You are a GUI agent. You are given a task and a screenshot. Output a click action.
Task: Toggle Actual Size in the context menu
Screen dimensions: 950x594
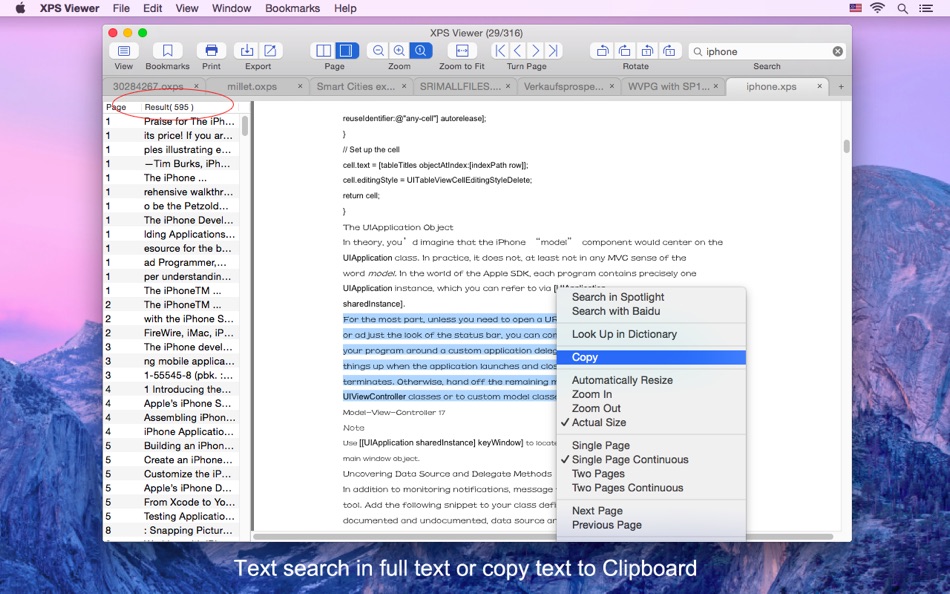tap(651, 422)
